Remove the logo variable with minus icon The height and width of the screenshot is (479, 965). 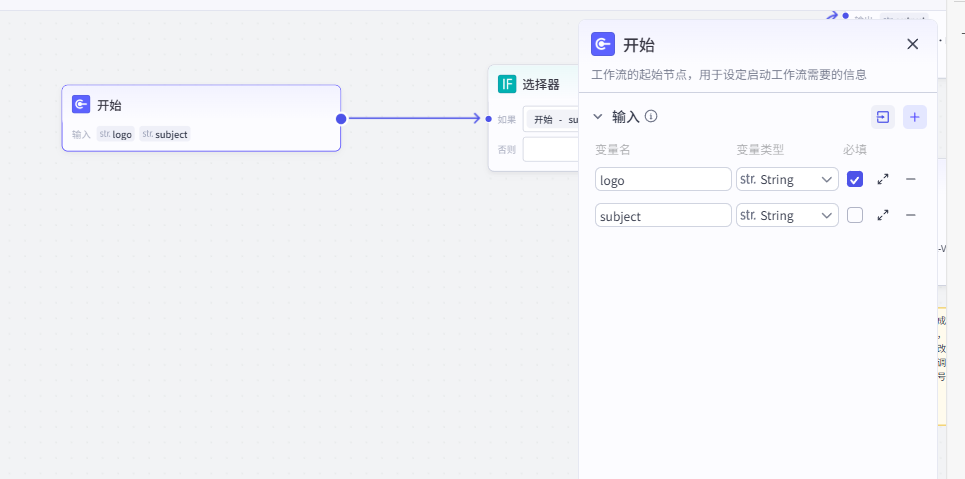coord(910,179)
